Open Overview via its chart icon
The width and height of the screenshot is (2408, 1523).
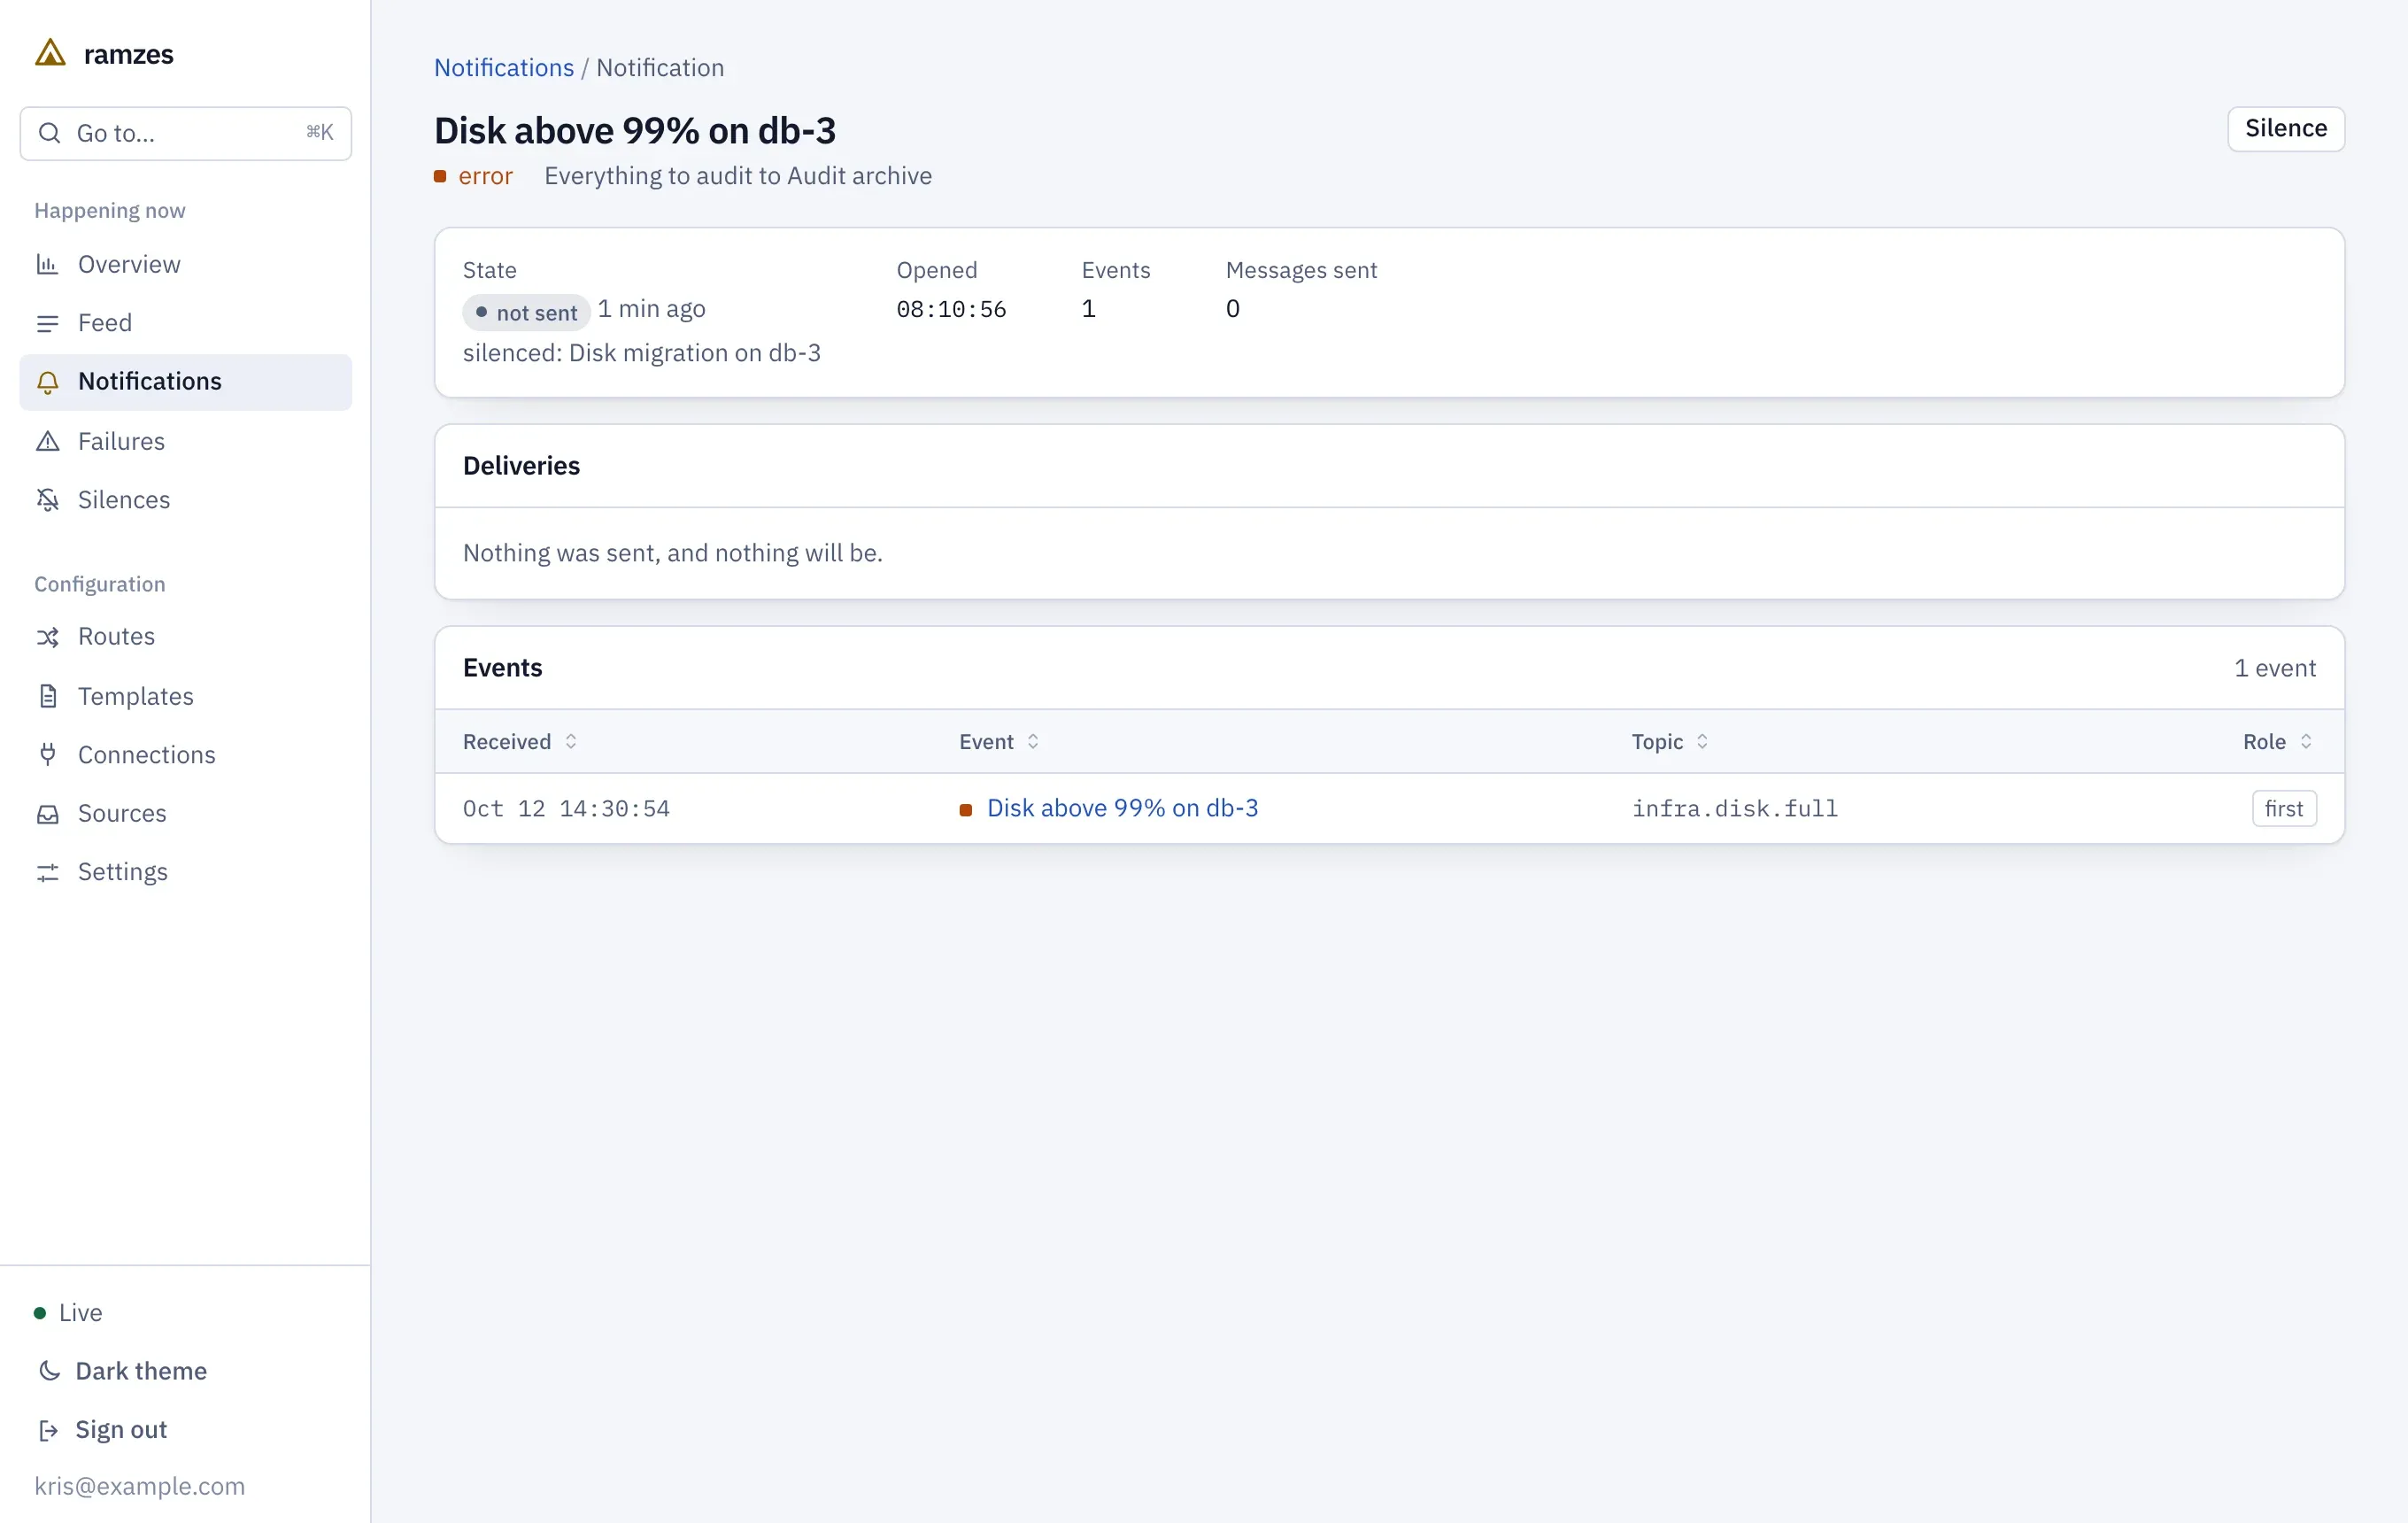[47, 264]
